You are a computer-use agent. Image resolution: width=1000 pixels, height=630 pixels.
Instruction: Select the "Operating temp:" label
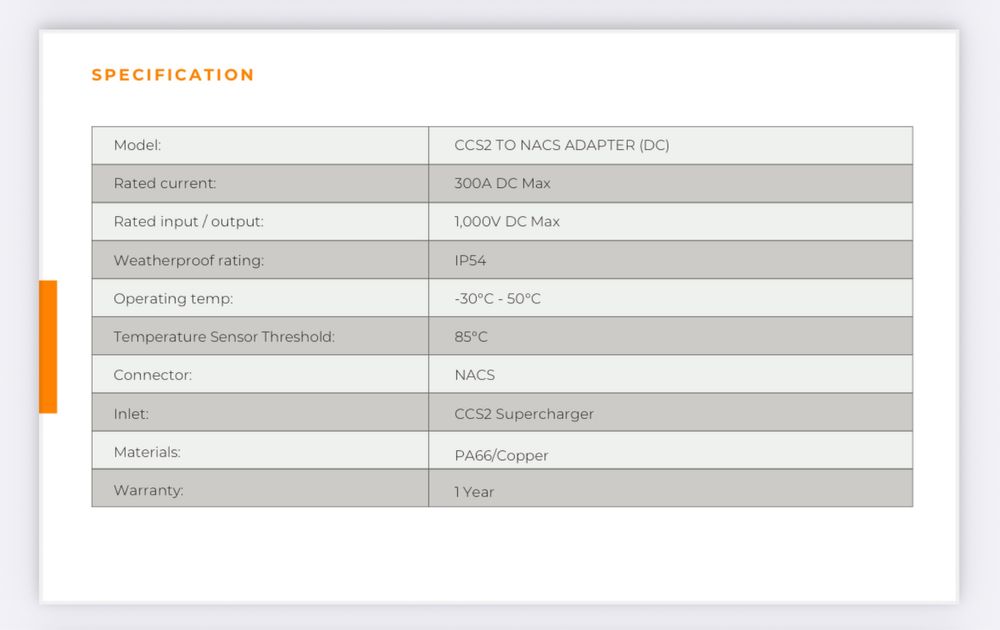click(x=173, y=298)
